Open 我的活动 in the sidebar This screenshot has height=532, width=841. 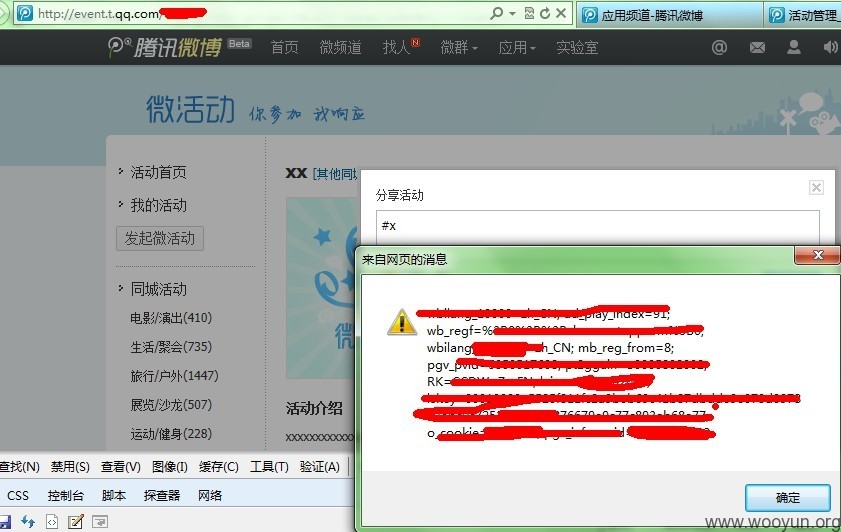[159, 205]
